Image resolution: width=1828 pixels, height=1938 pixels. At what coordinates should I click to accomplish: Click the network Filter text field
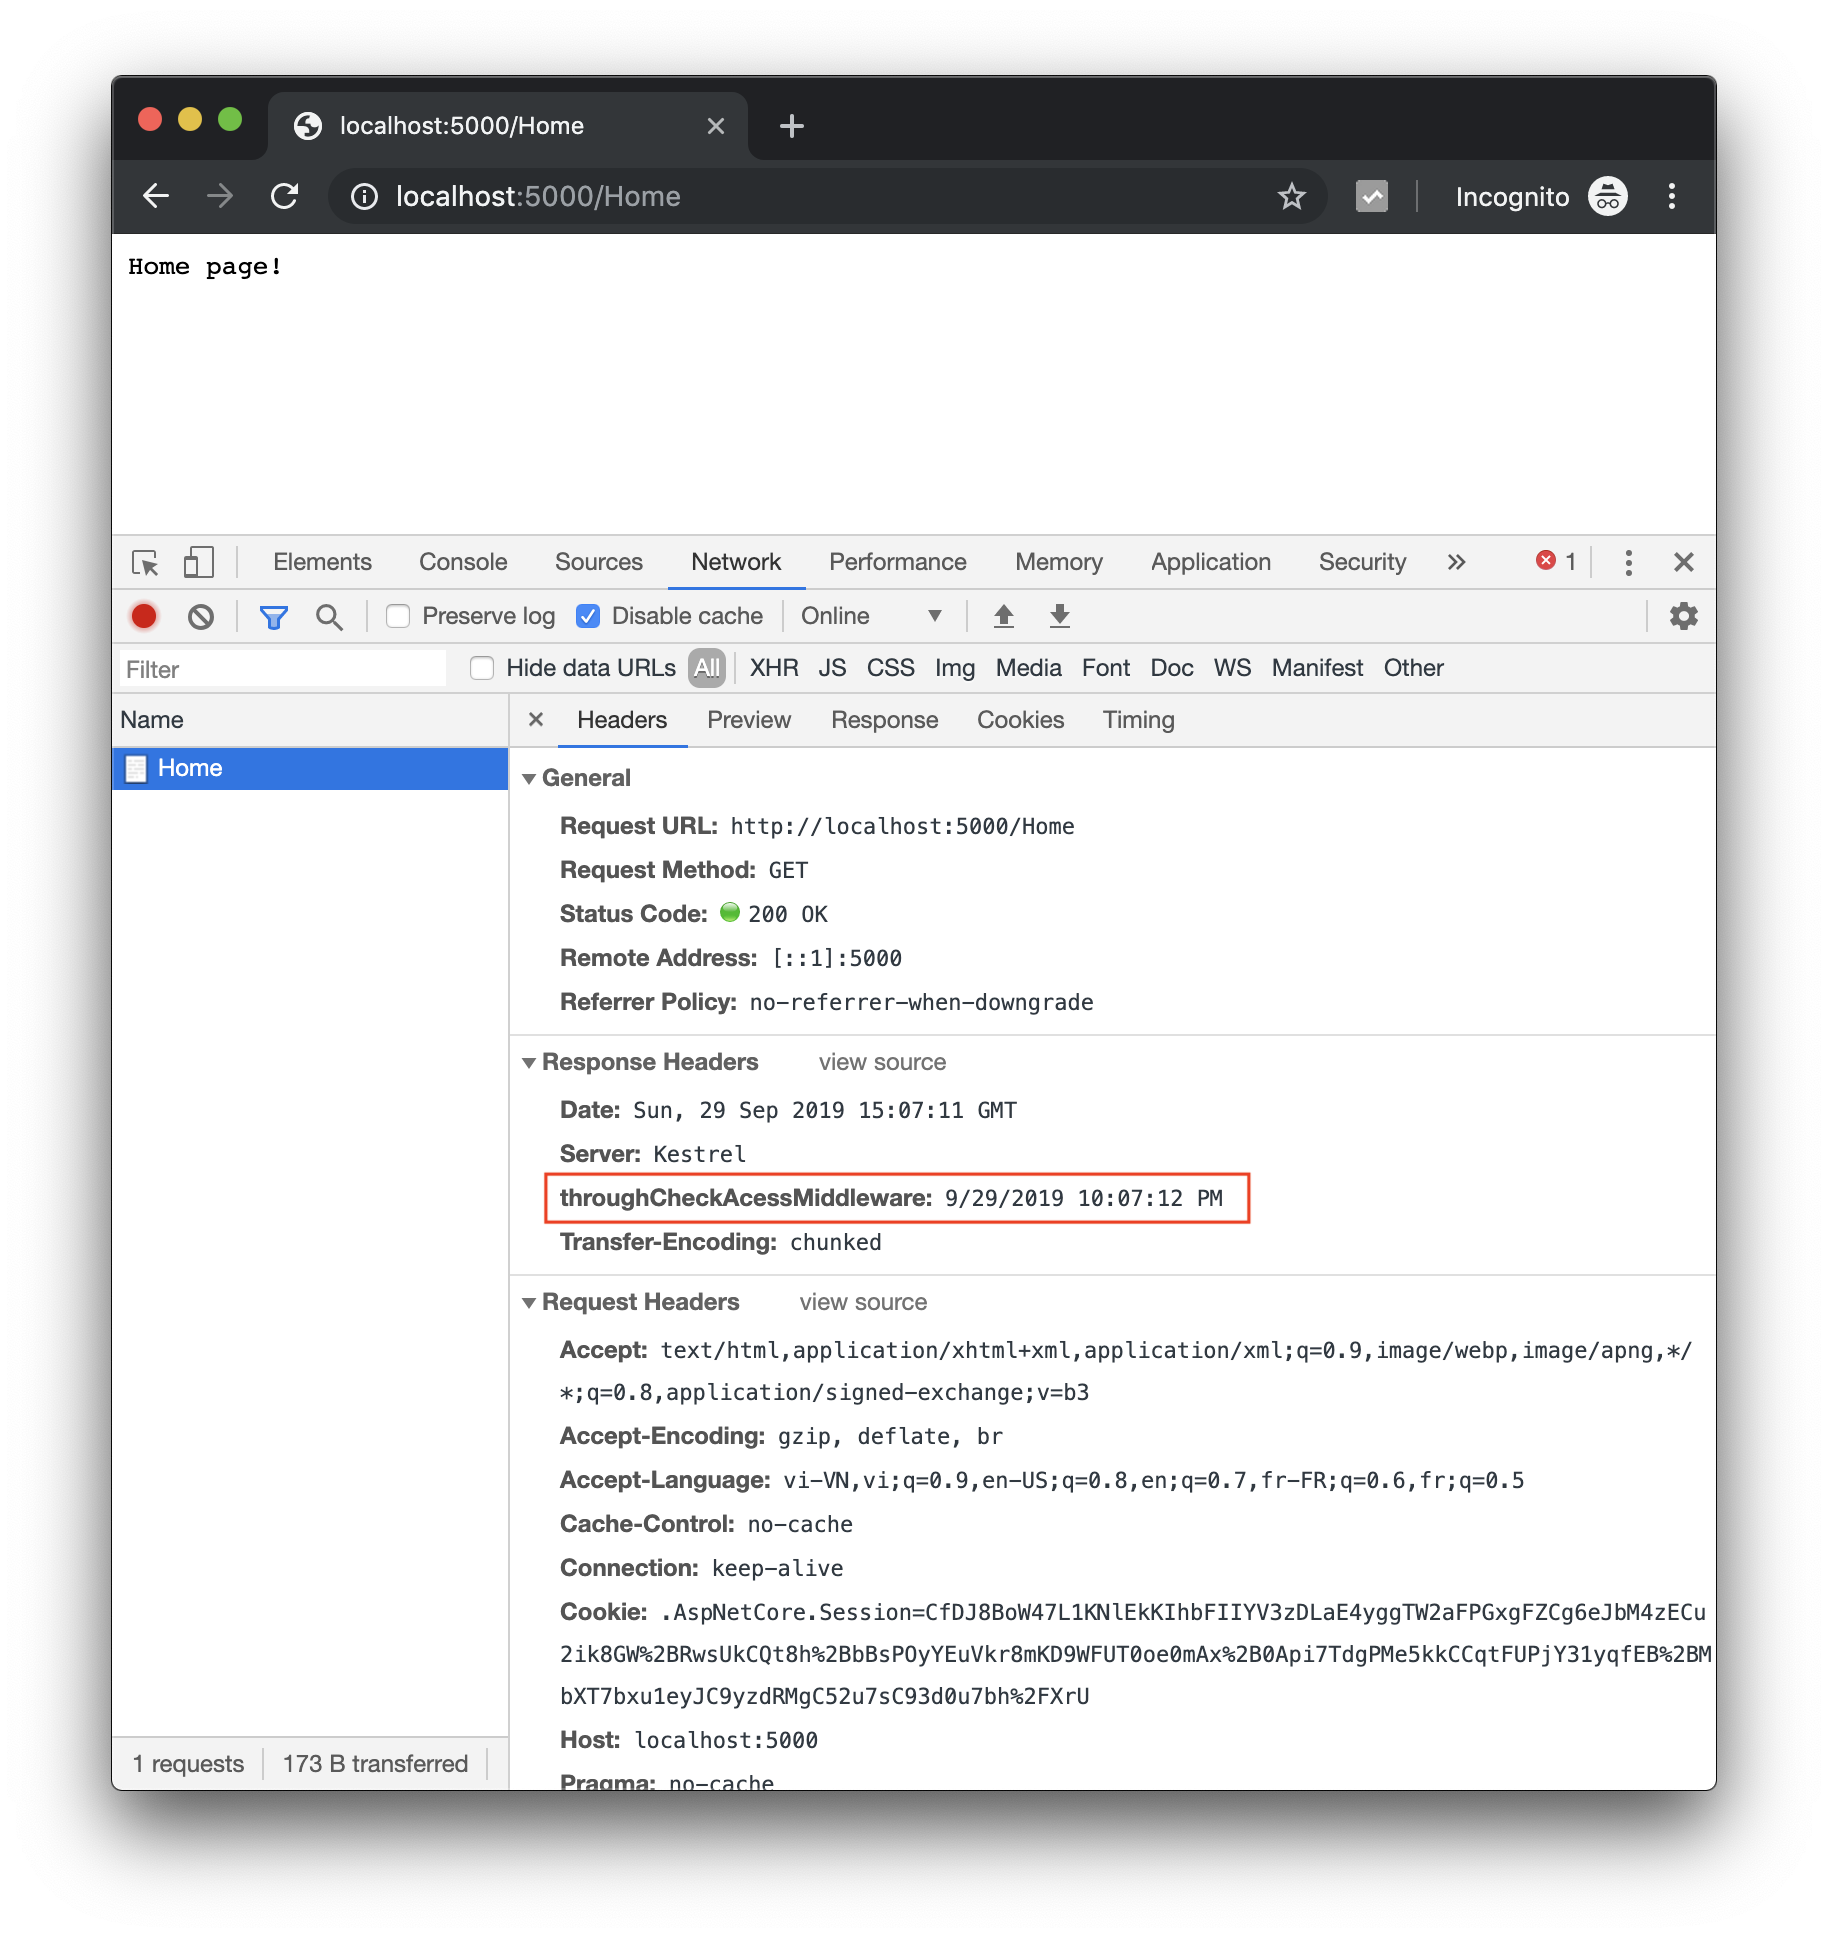(283, 669)
